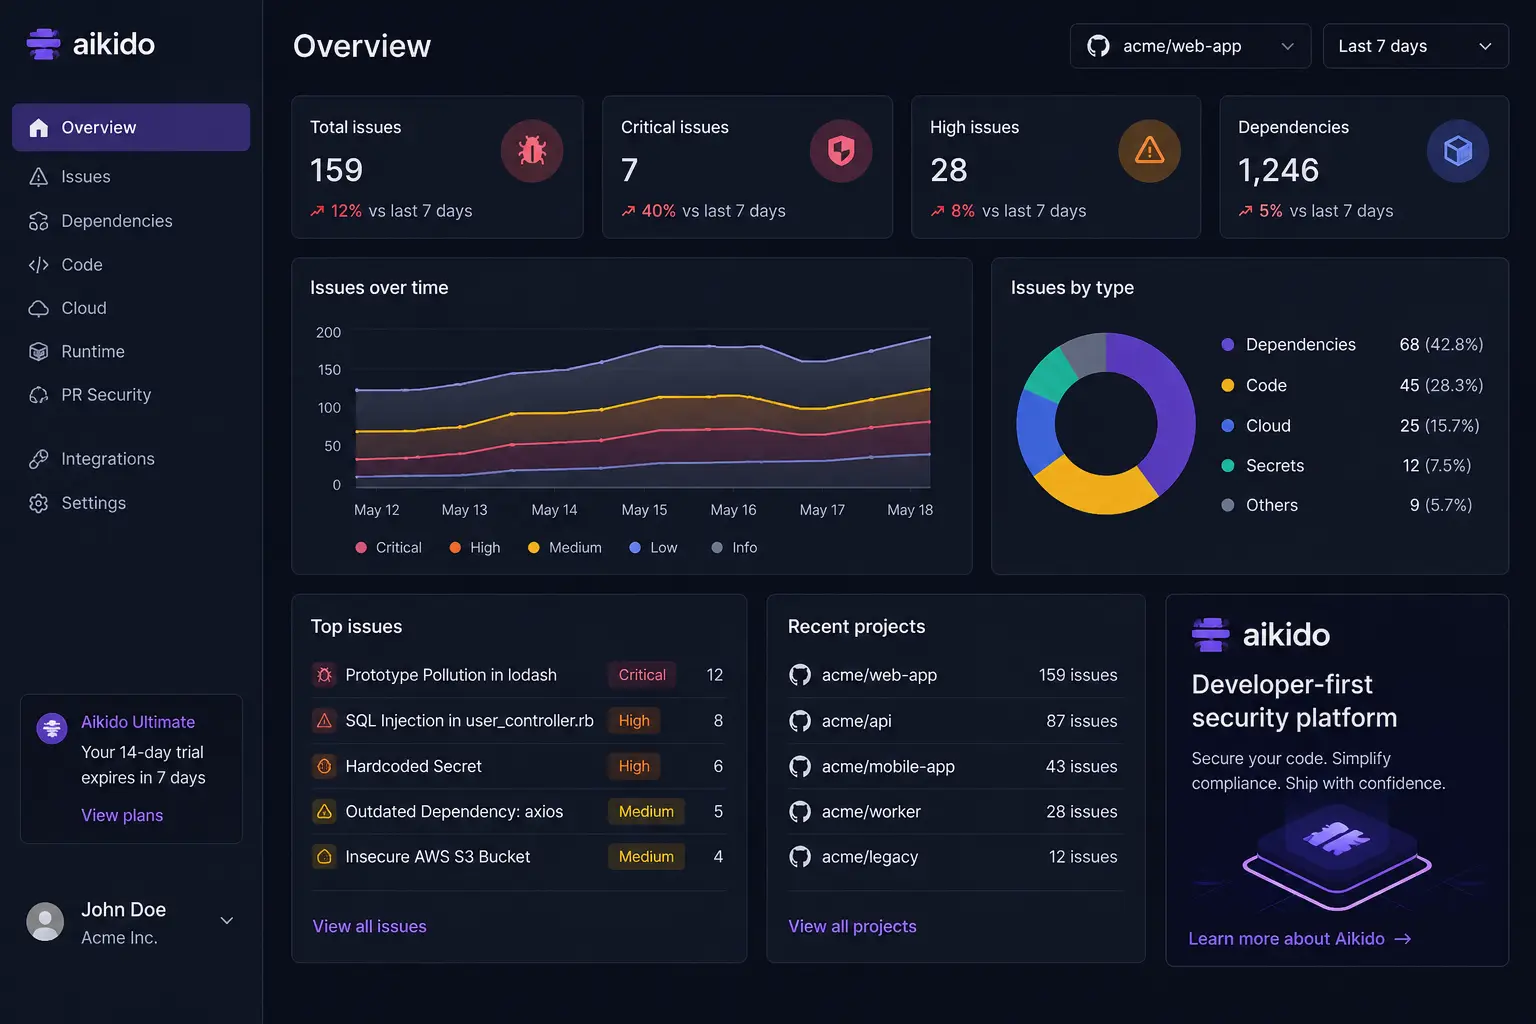This screenshot has width=1536, height=1024.
Task: Open the PR Security menu item
Action: [131, 395]
